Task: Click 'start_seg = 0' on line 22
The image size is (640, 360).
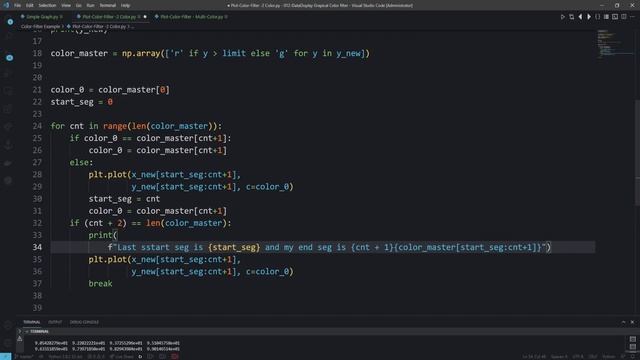Action: click(82, 102)
